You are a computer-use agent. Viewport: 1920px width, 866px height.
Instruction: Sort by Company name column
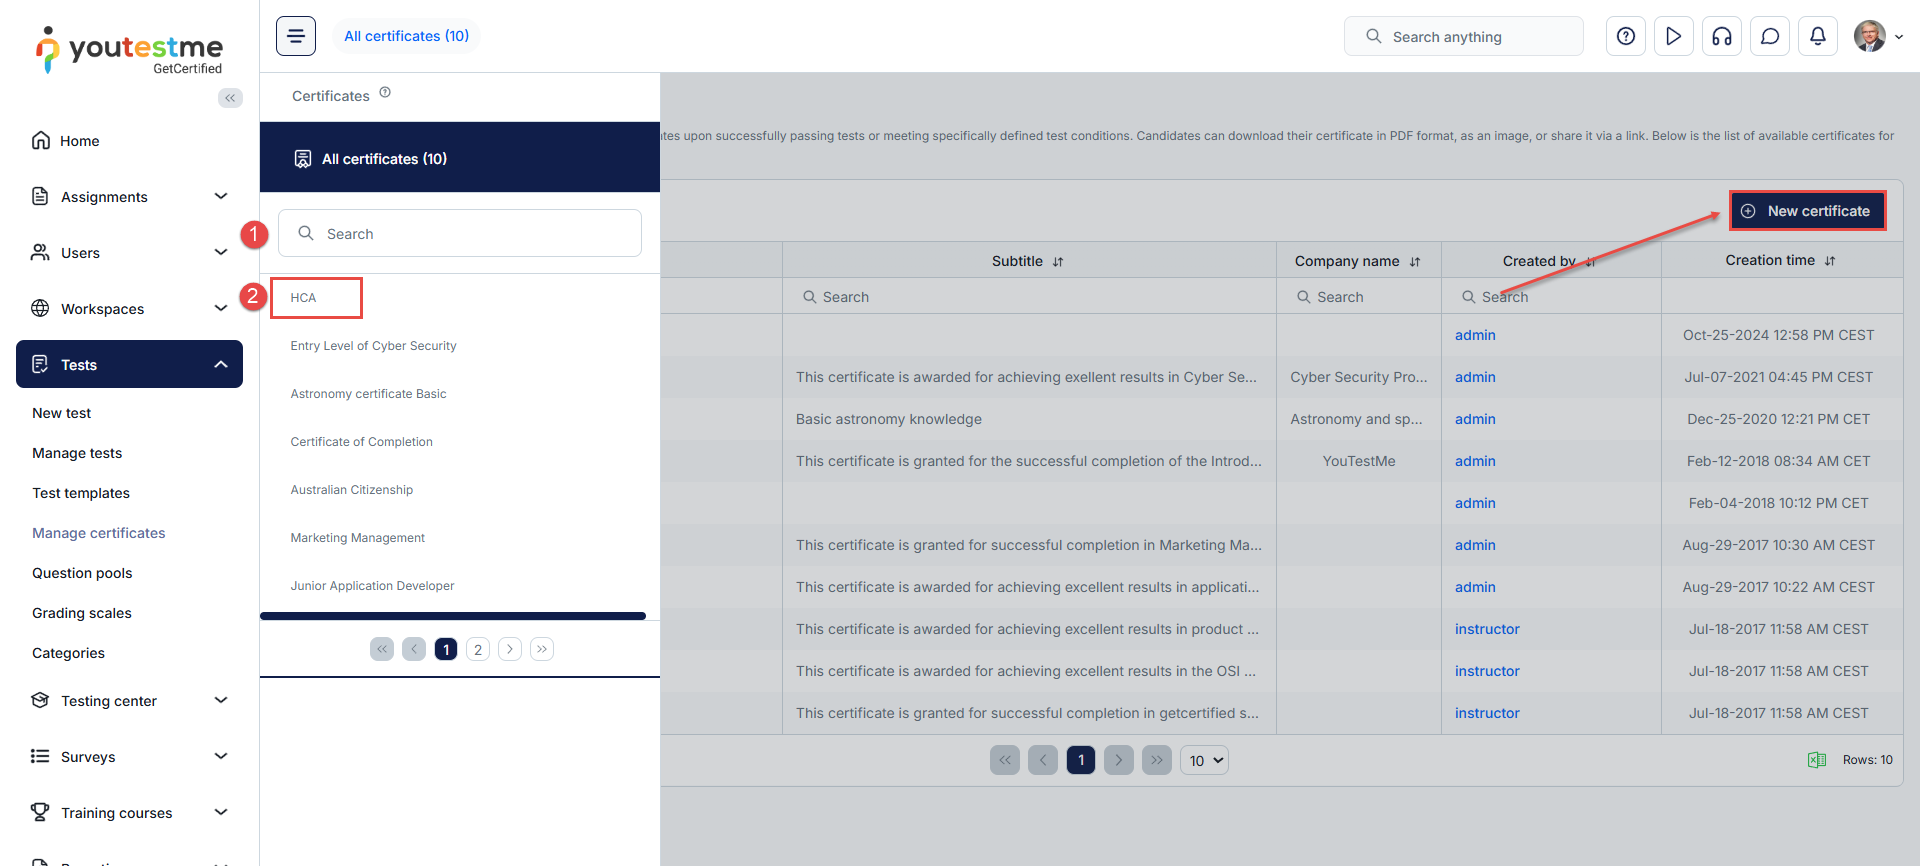coord(1415,262)
